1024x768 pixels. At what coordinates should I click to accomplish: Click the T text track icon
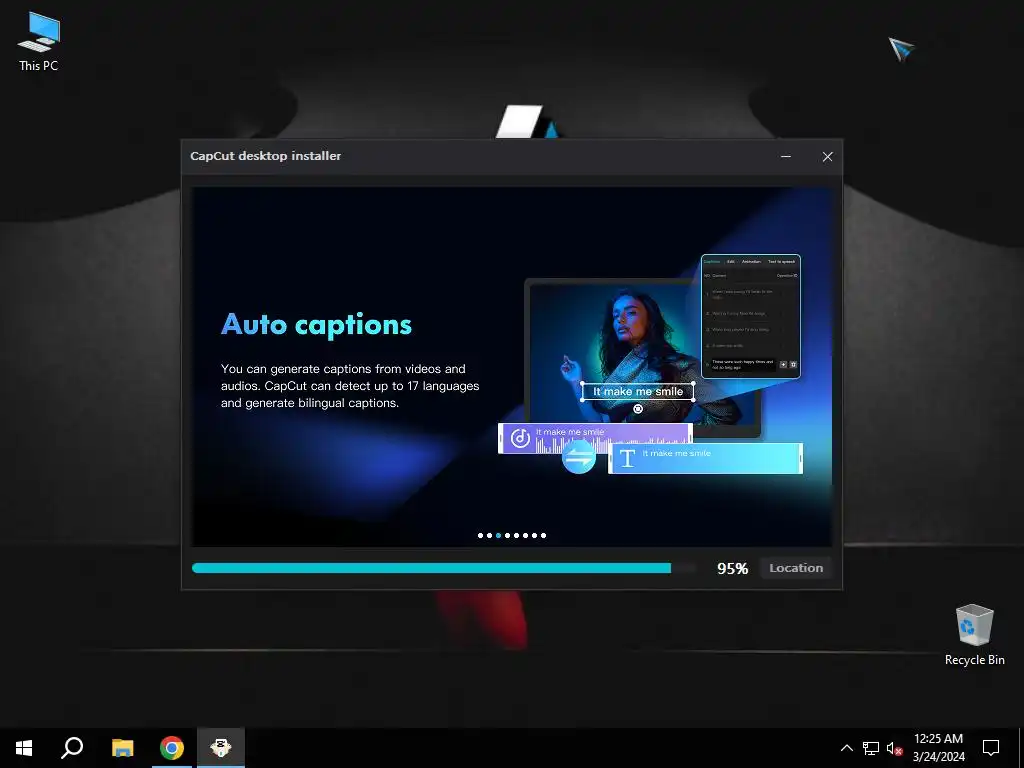[x=628, y=458]
